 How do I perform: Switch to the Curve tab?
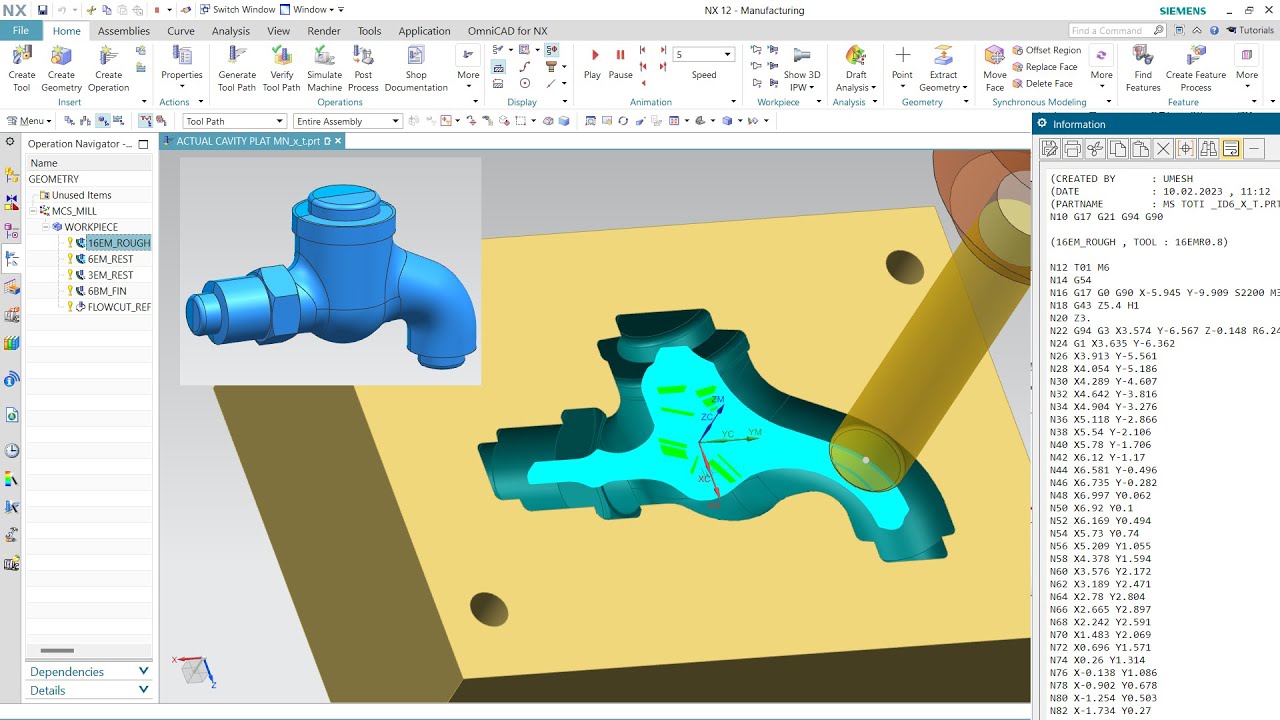[x=181, y=31]
